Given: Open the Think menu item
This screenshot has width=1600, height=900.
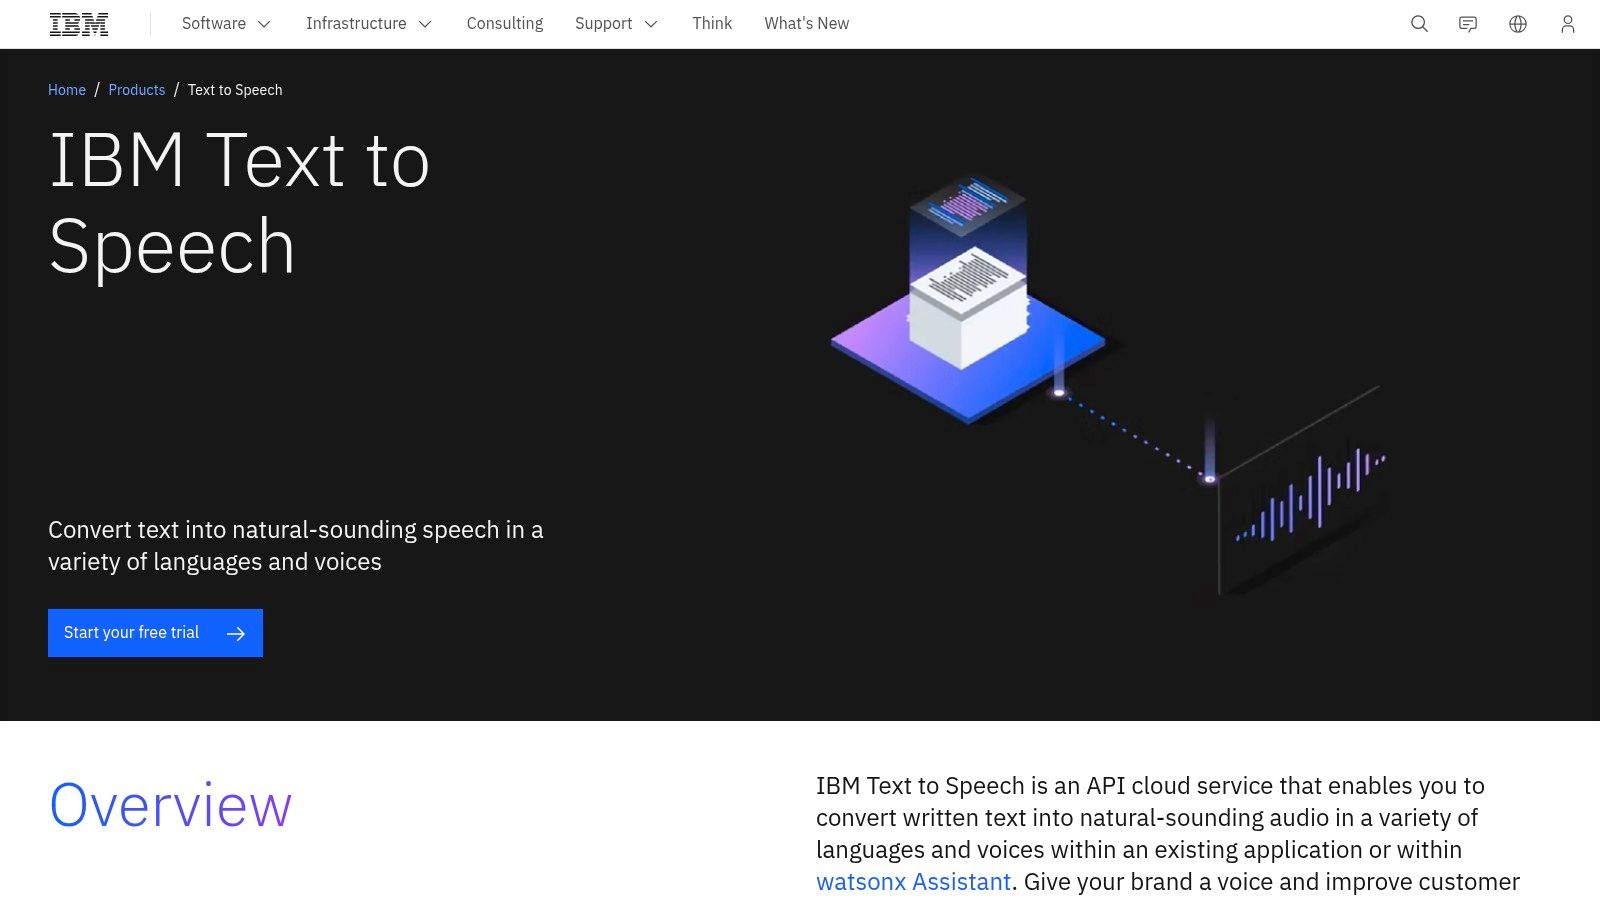Looking at the screenshot, I should tap(712, 23).
